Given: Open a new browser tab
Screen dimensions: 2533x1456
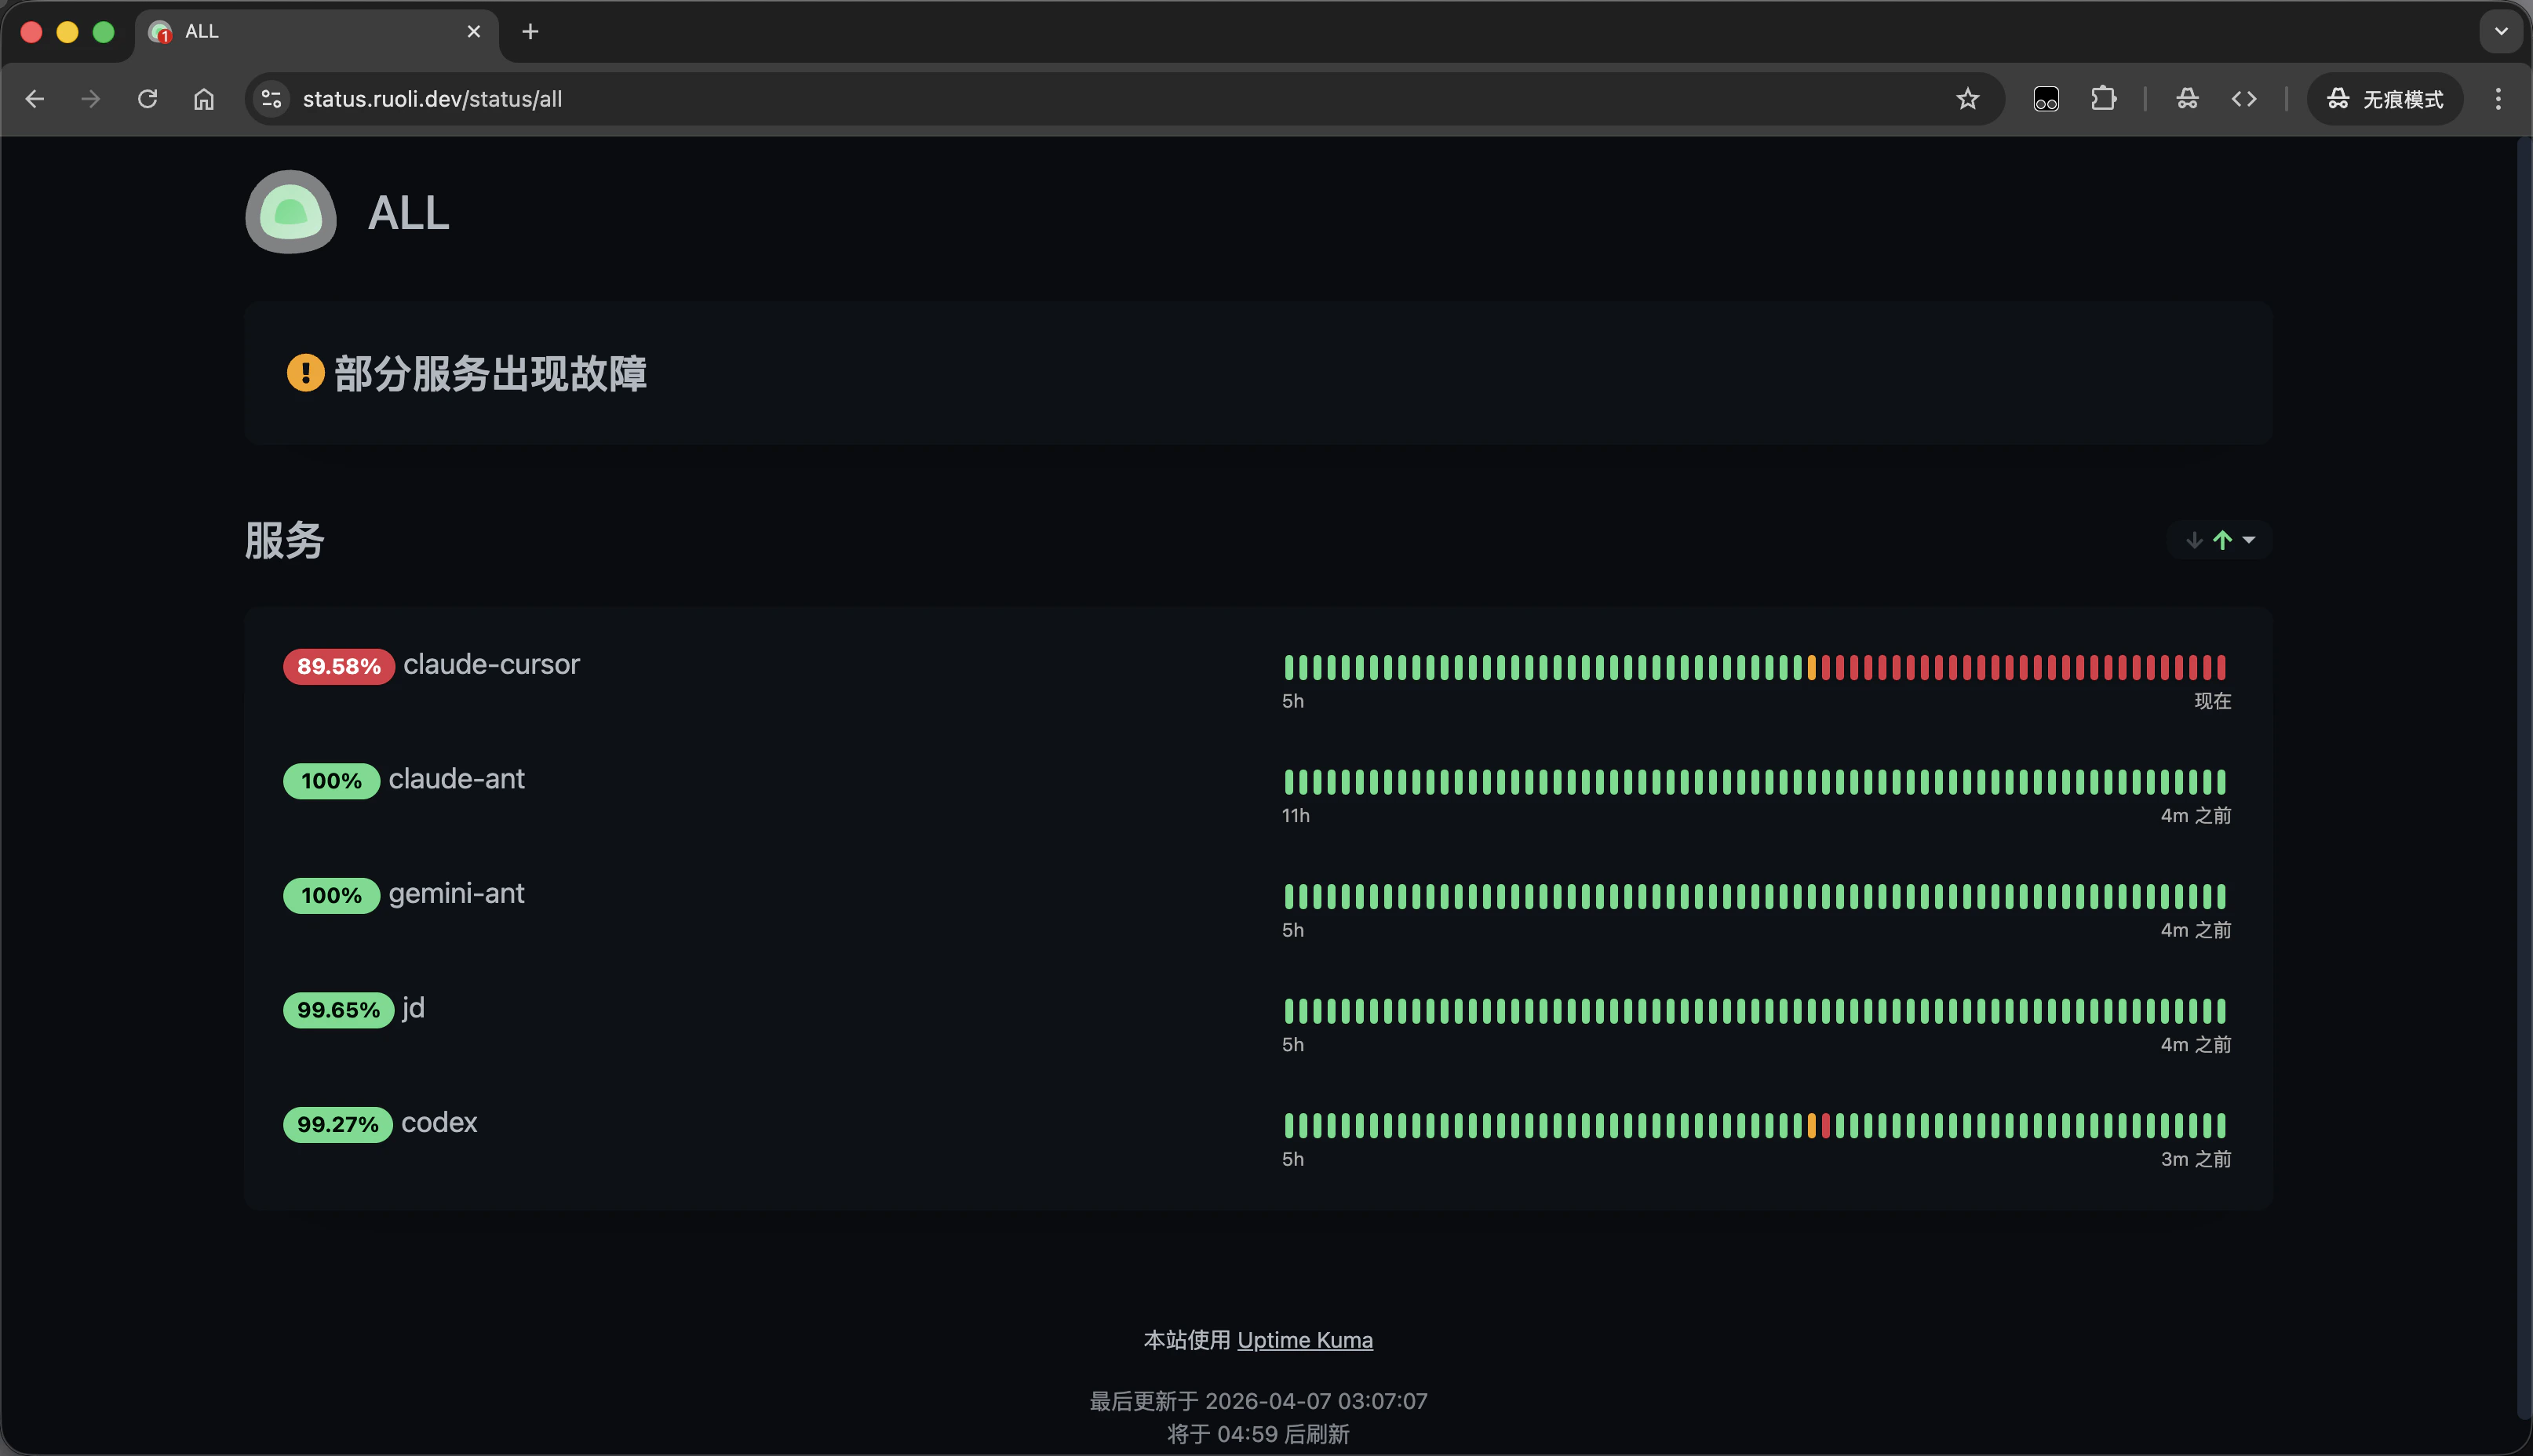Looking at the screenshot, I should click(530, 32).
